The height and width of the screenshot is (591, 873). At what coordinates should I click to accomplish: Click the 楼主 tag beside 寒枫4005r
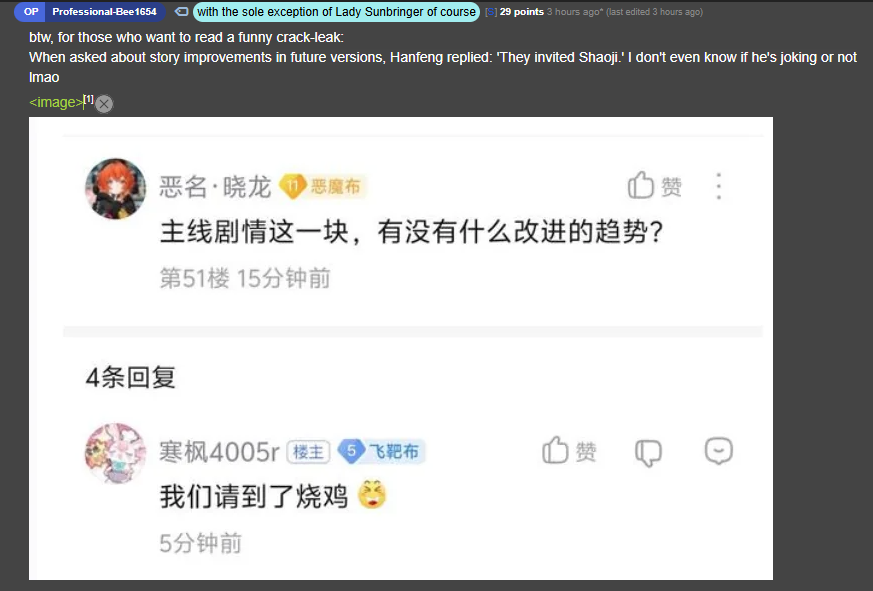point(308,452)
